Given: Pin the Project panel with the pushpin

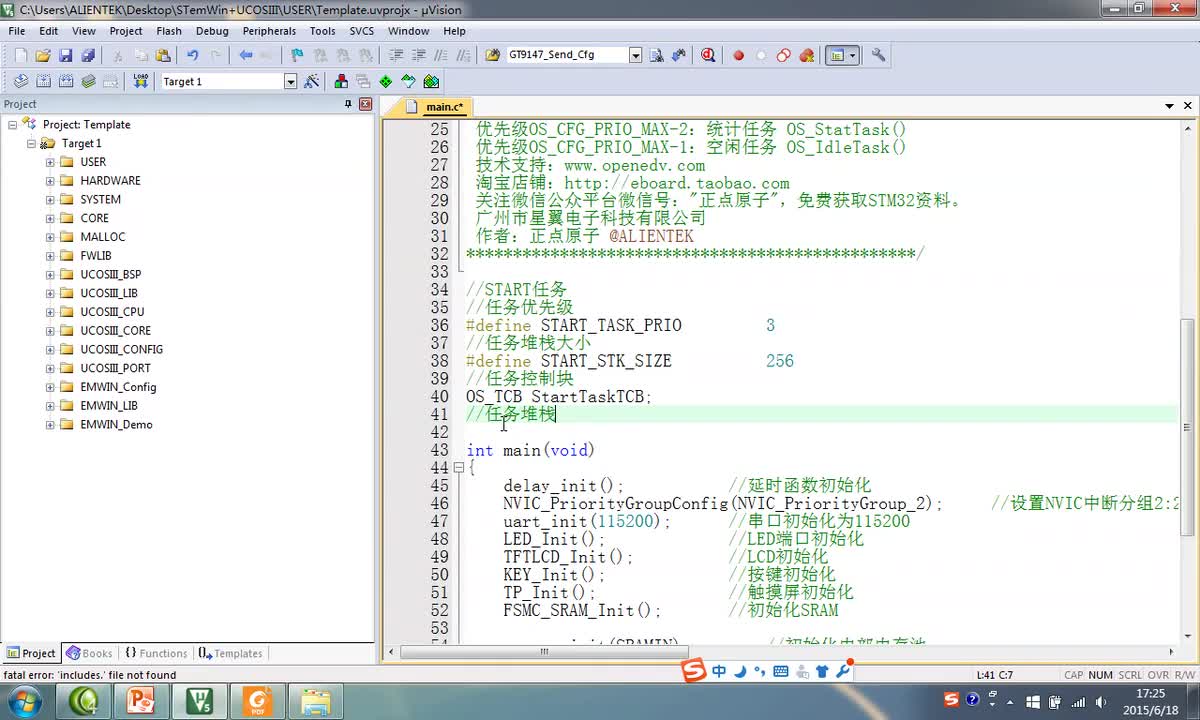Looking at the screenshot, I should [348, 104].
